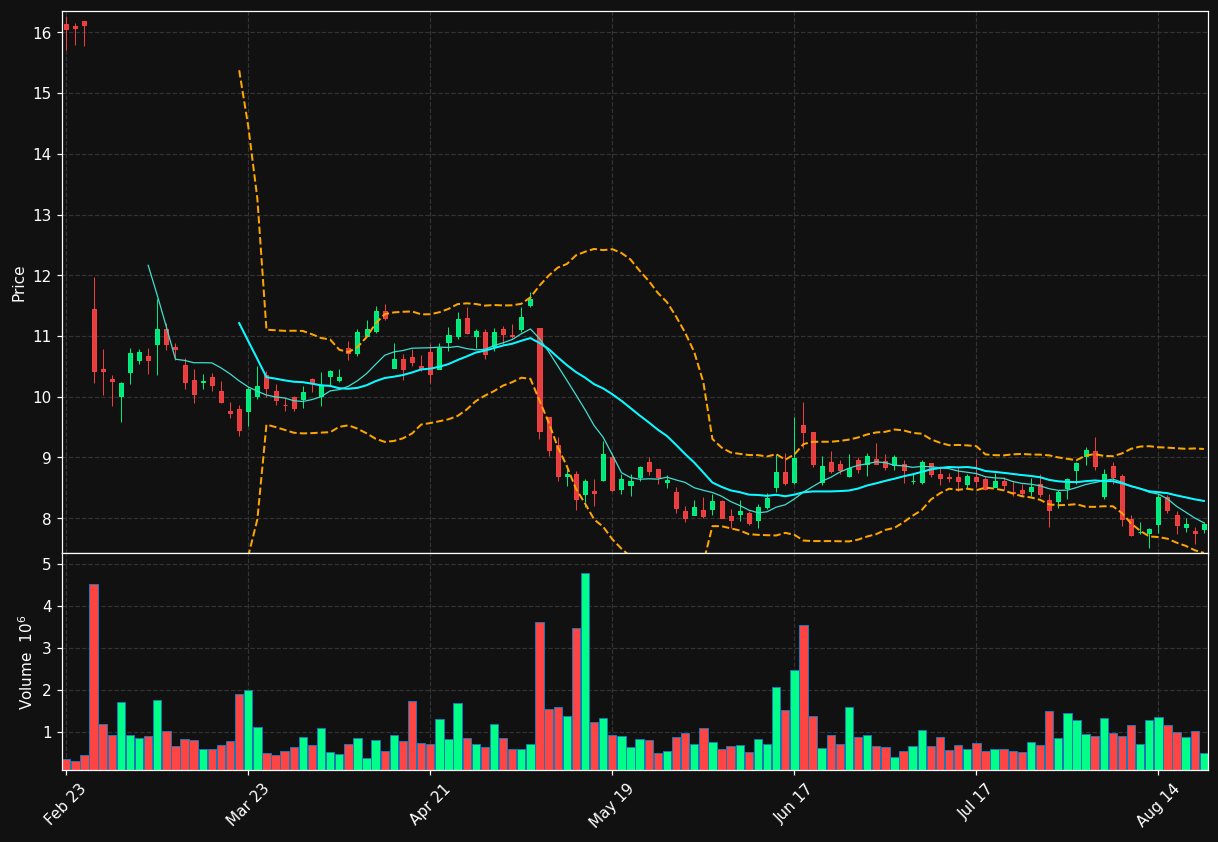Select price tick label 9
This screenshot has height=842, width=1218.
(47, 458)
